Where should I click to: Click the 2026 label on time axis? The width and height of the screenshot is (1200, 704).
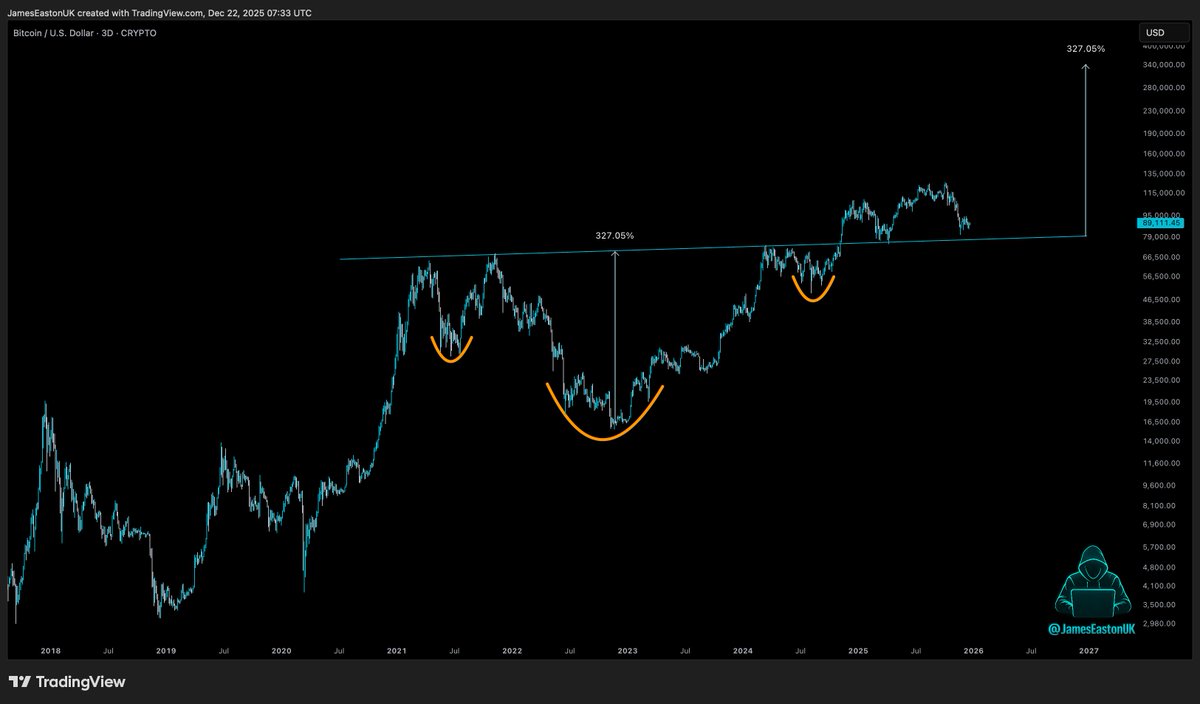pos(973,650)
